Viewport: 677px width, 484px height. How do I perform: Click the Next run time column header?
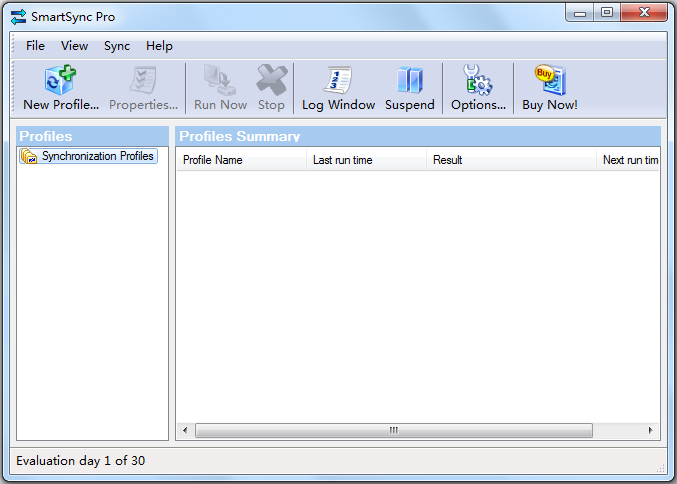pos(630,160)
